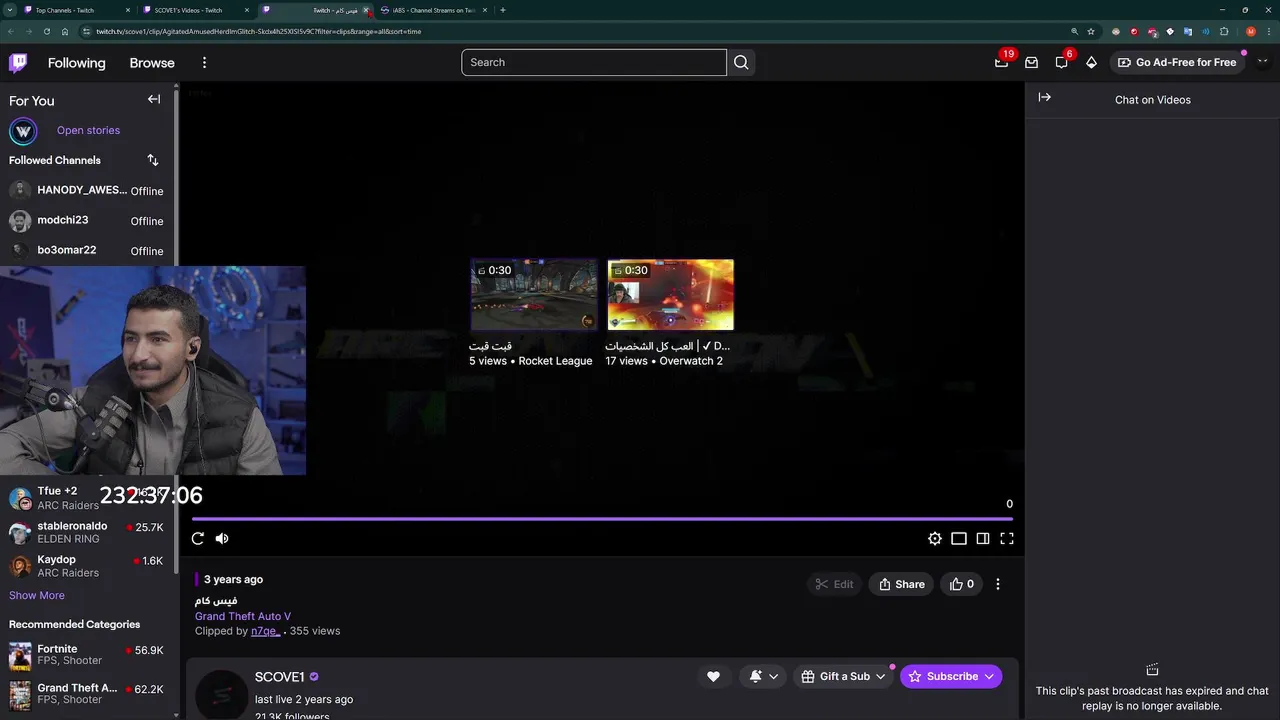
Task: Follow SCOVE1 with heart button
Action: coord(713,677)
